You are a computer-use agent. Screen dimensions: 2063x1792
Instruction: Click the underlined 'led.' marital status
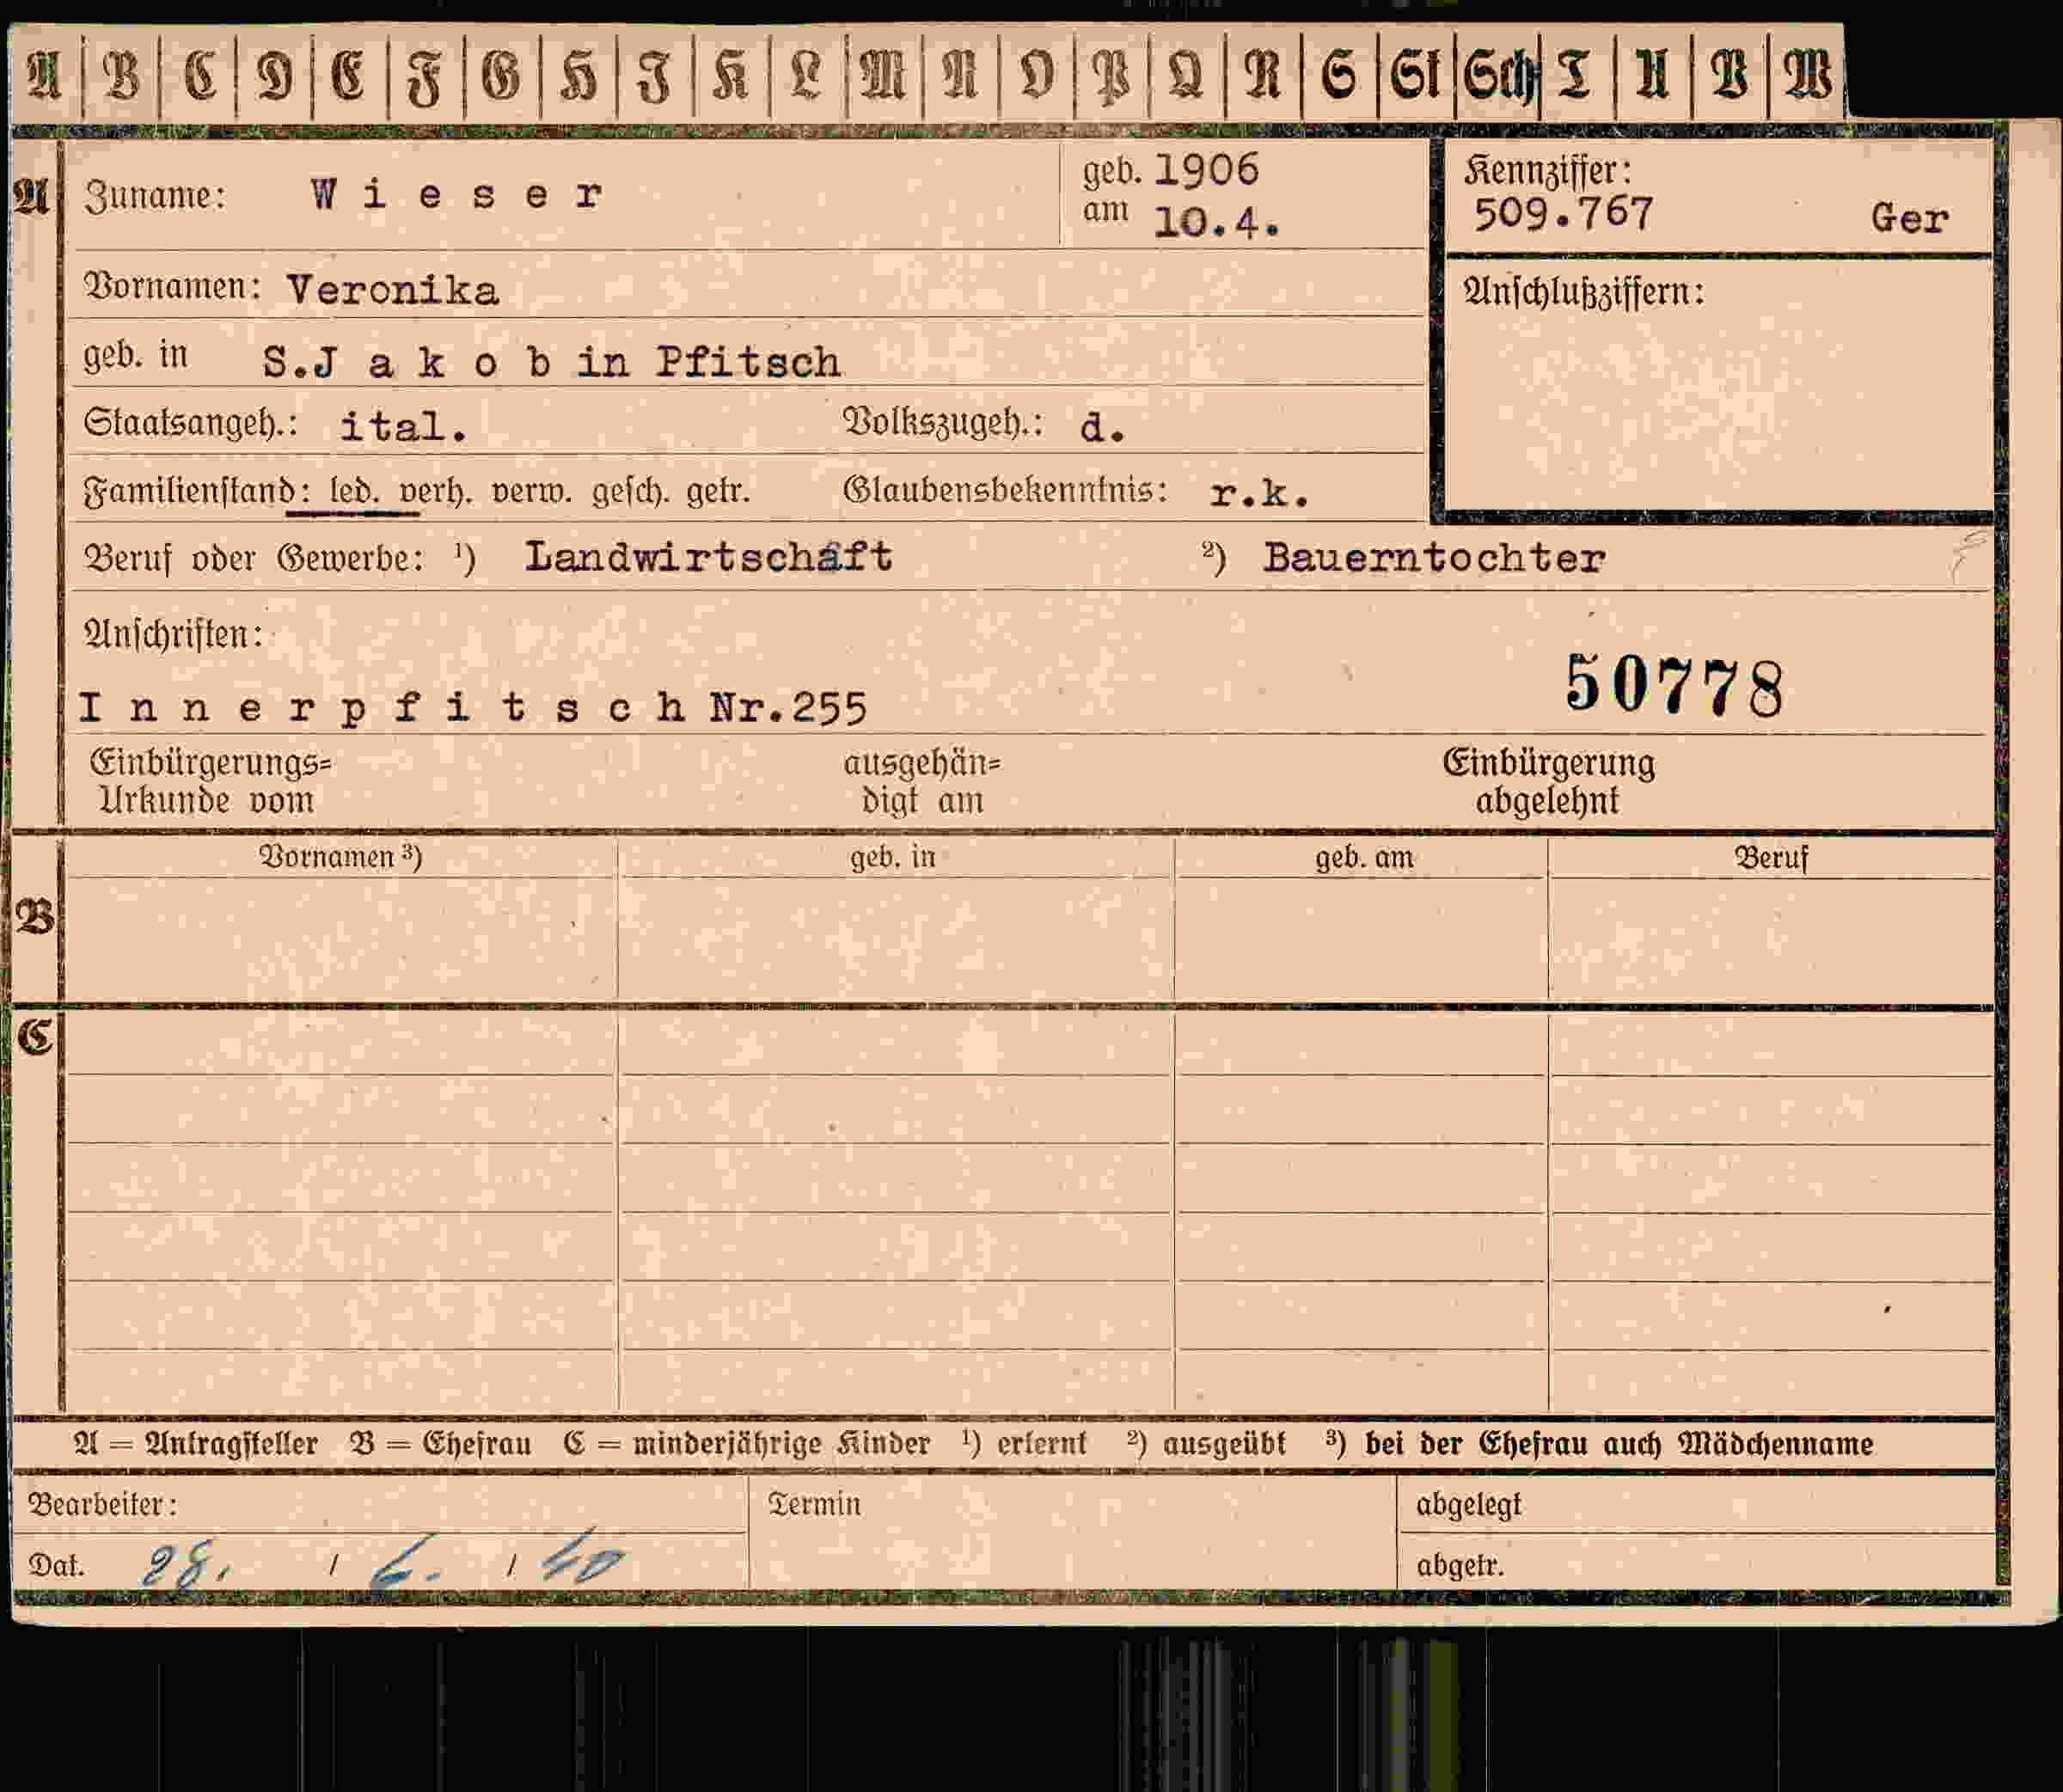pos(355,492)
